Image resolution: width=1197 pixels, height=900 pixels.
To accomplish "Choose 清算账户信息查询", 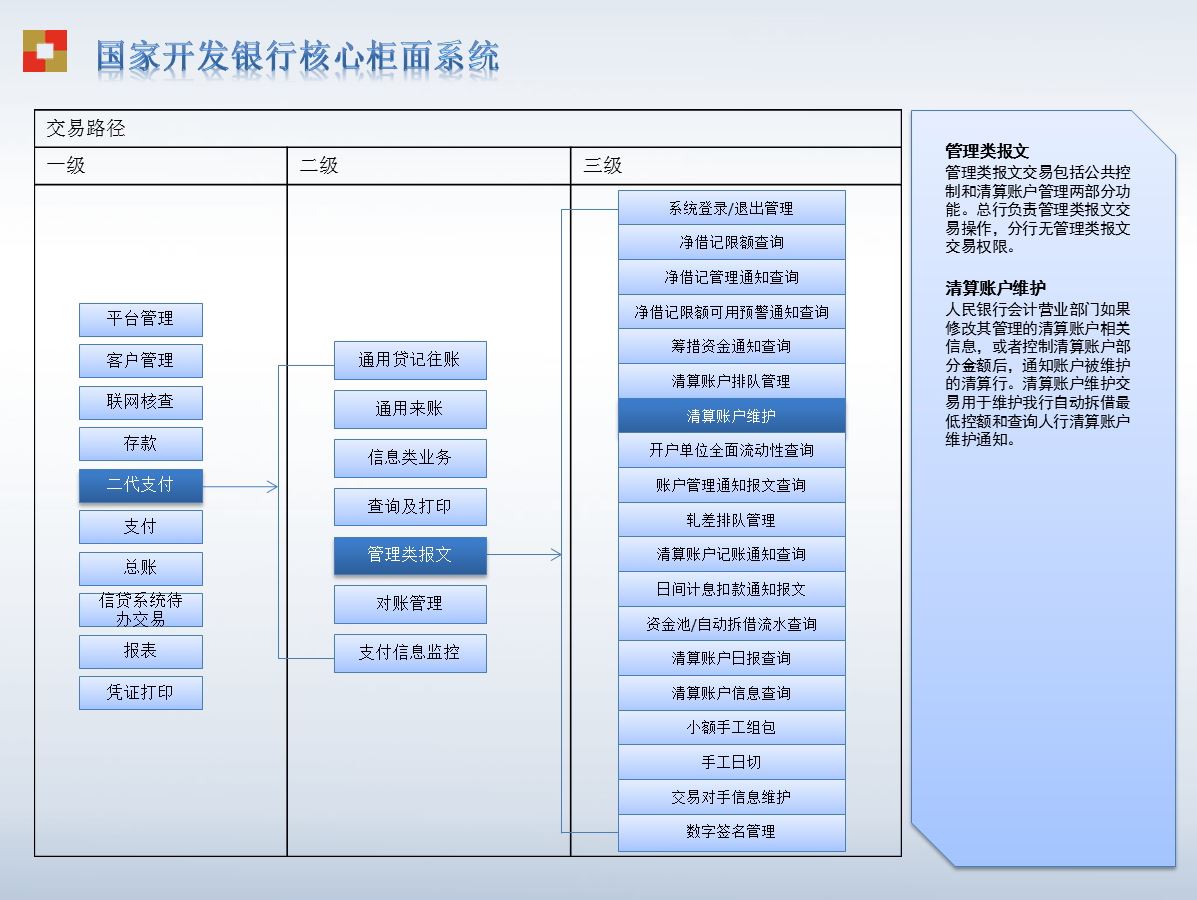I will [731, 693].
